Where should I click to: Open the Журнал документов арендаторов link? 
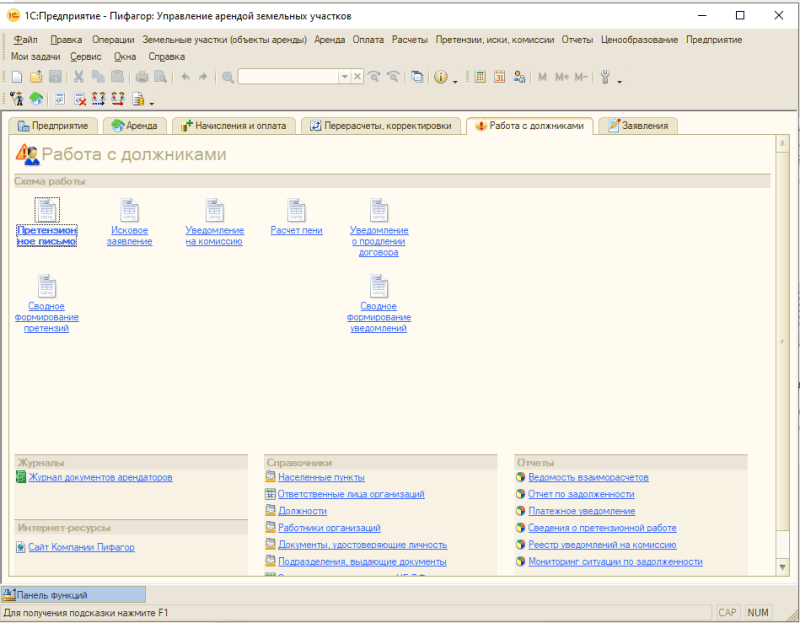tap(100, 478)
